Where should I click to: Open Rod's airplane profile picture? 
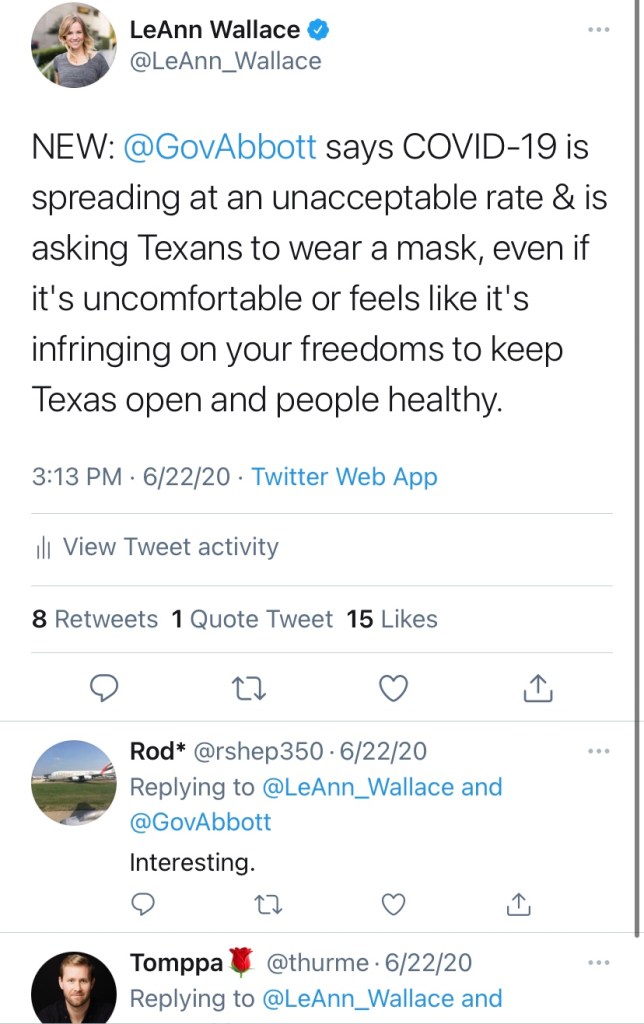(x=74, y=781)
